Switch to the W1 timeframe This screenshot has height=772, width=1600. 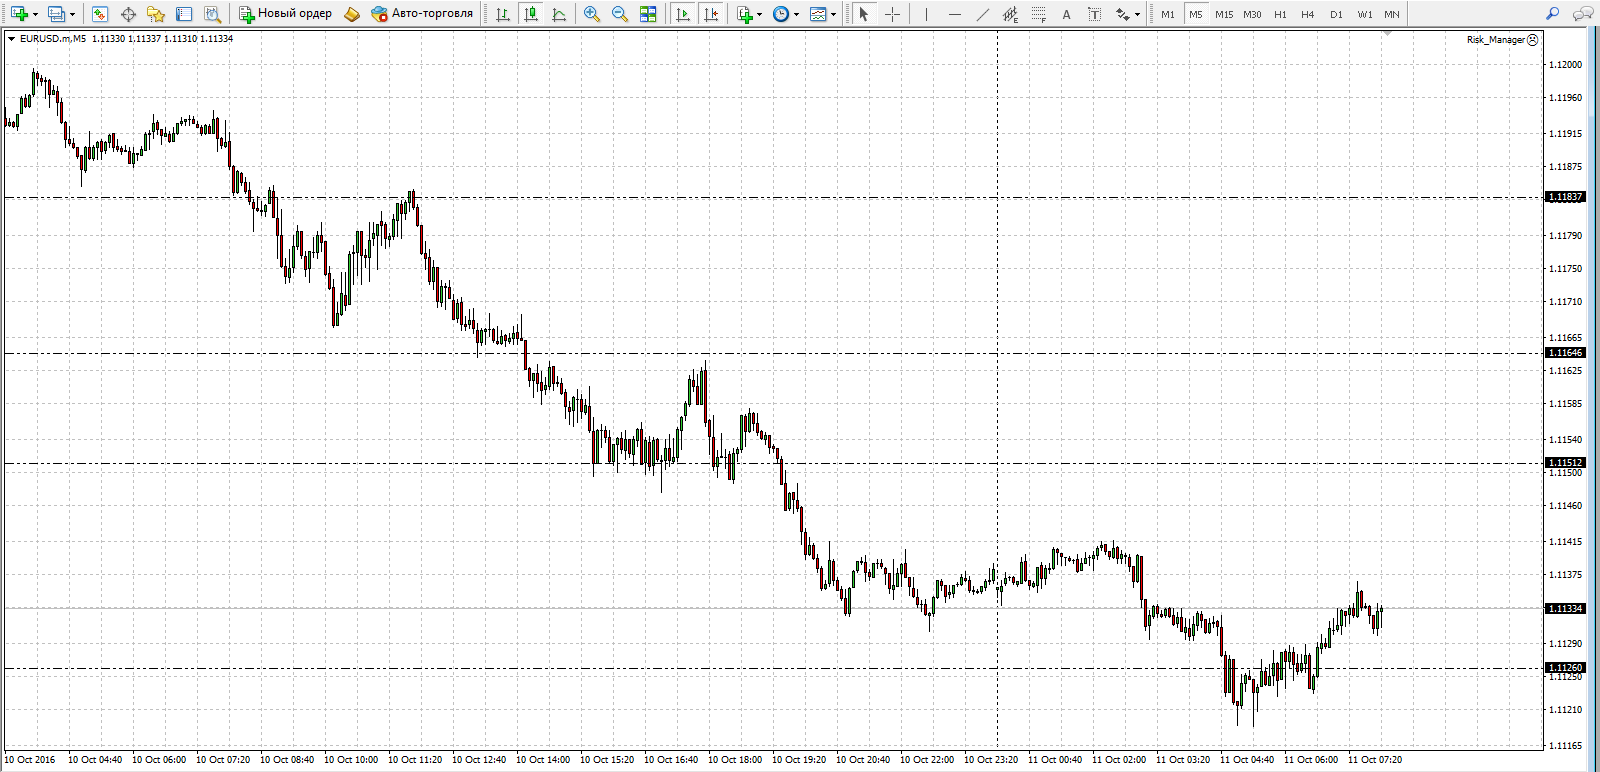tap(1365, 14)
